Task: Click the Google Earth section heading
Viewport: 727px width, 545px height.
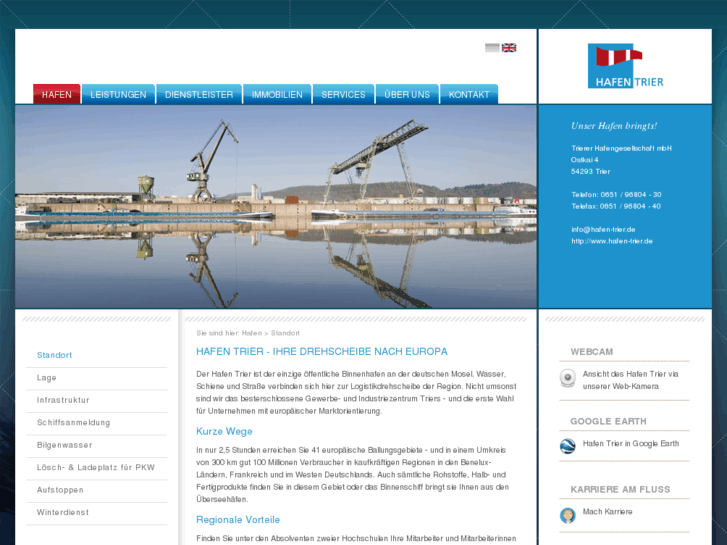Action: tap(608, 421)
